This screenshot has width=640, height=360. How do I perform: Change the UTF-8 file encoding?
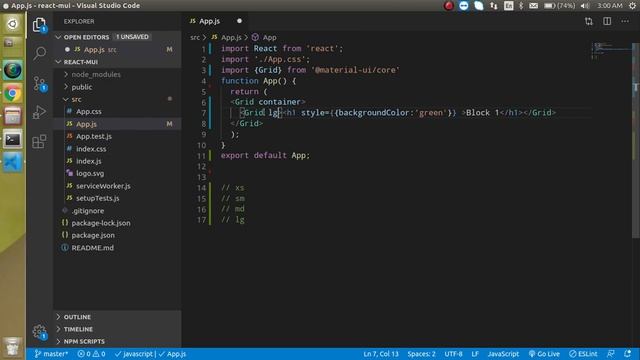[453, 354]
